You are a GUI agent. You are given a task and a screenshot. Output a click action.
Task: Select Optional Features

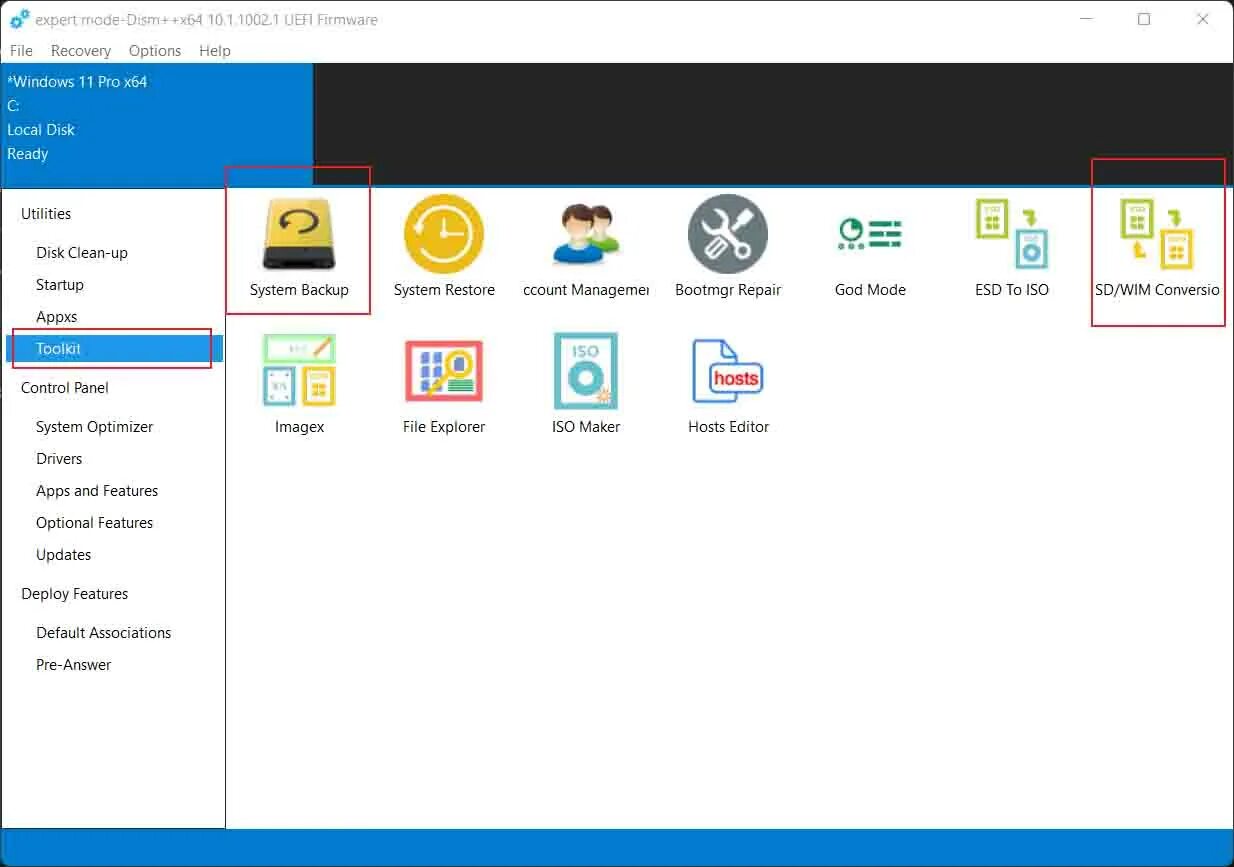tap(95, 522)
